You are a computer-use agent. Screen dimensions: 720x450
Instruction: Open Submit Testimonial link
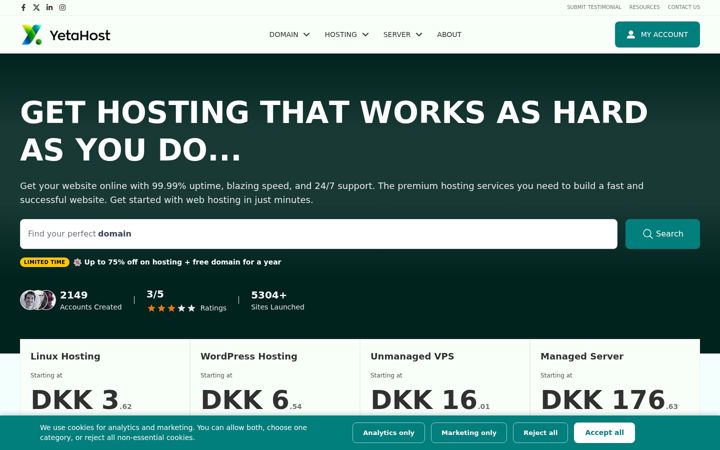point(594,7)
